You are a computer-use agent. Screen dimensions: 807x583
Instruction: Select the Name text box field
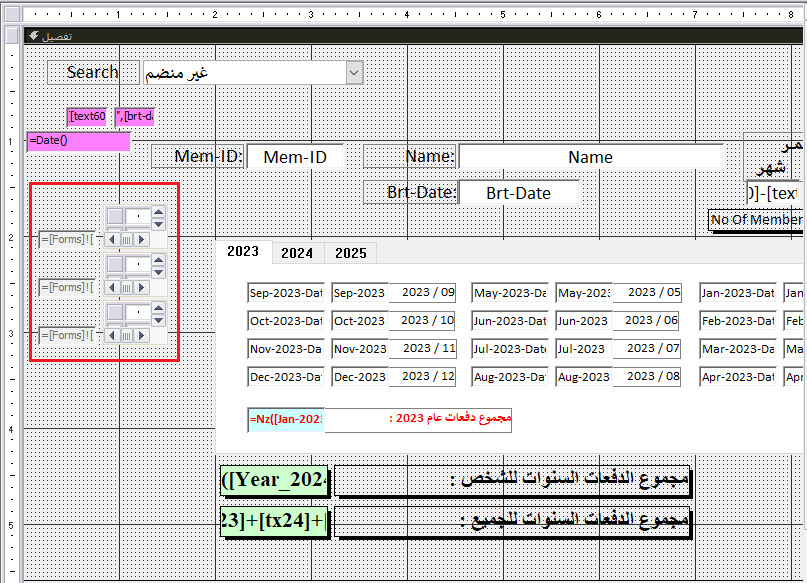pyautogui.click(x=590, y=157)
